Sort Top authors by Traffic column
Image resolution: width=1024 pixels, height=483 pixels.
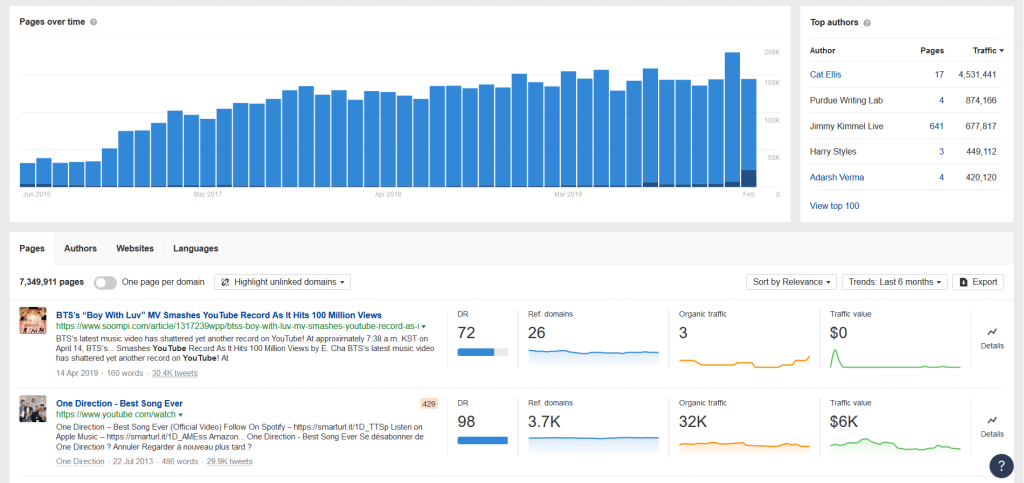tap(987, 50)
